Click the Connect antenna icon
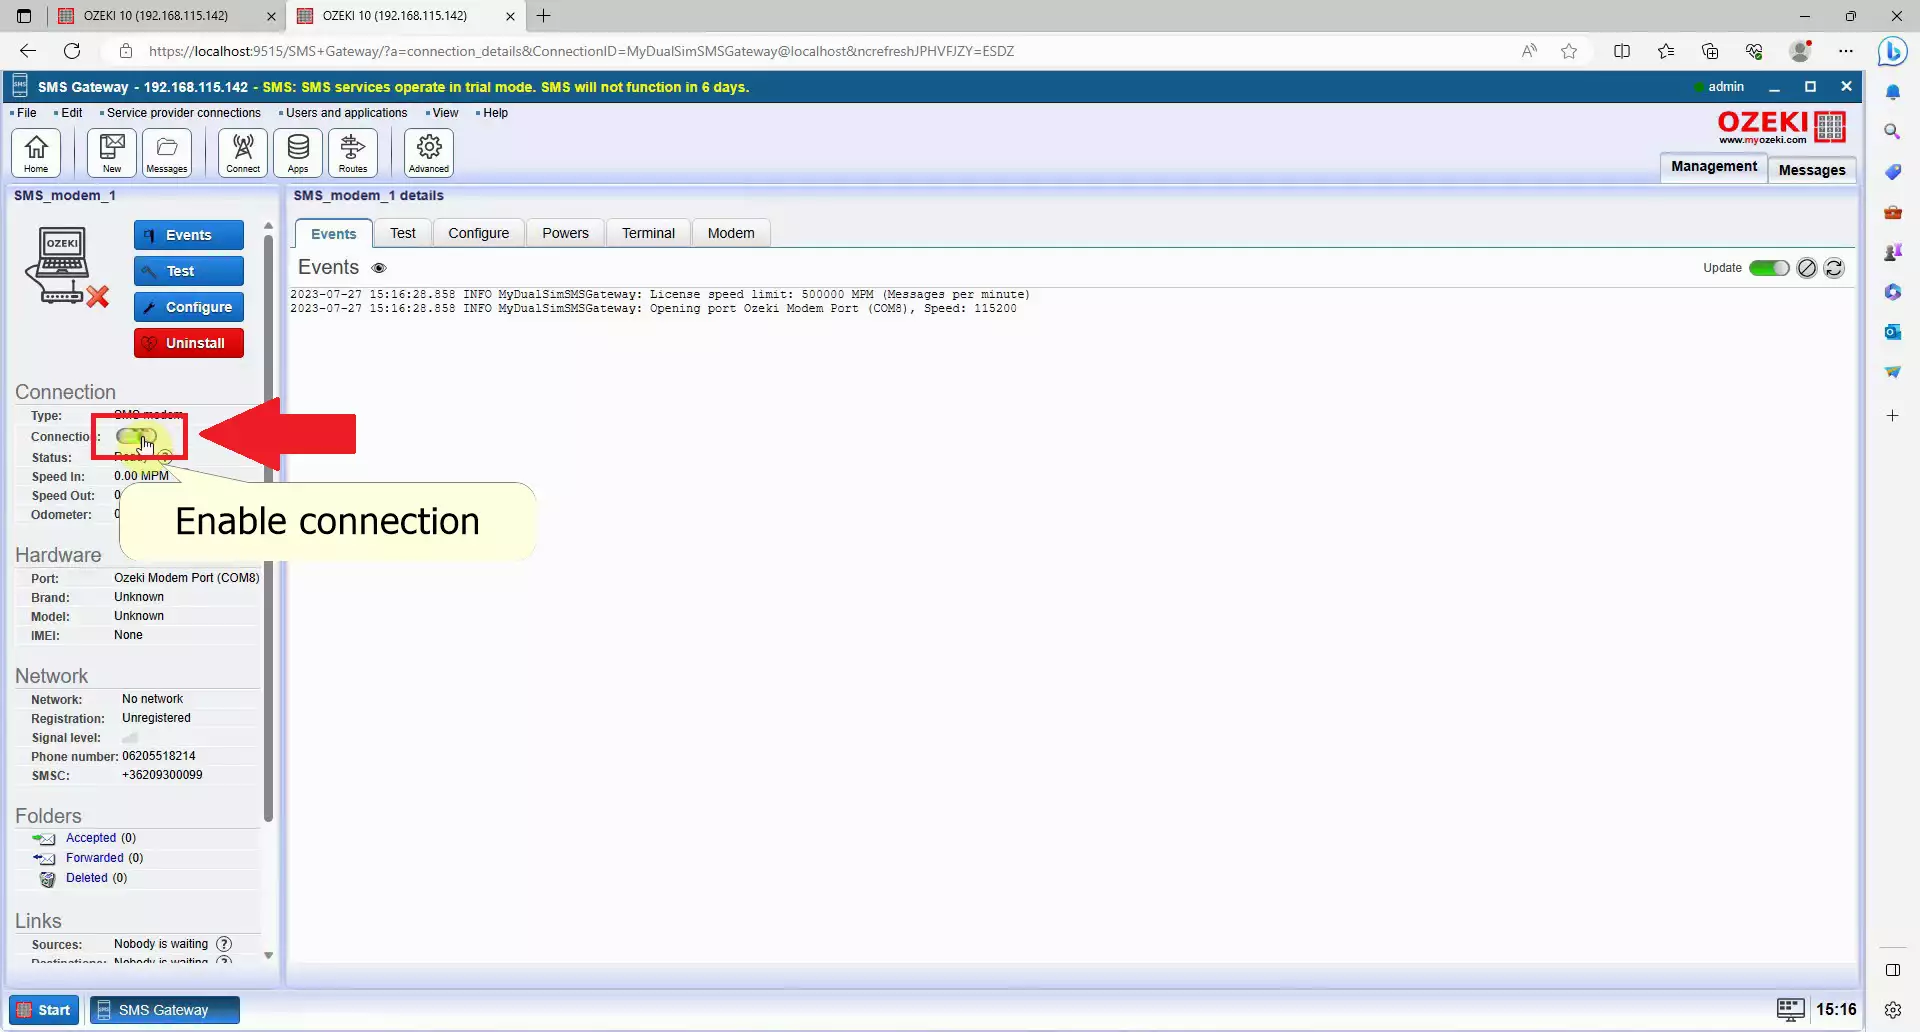The image size is (1920, 1032). pos(243,153)
